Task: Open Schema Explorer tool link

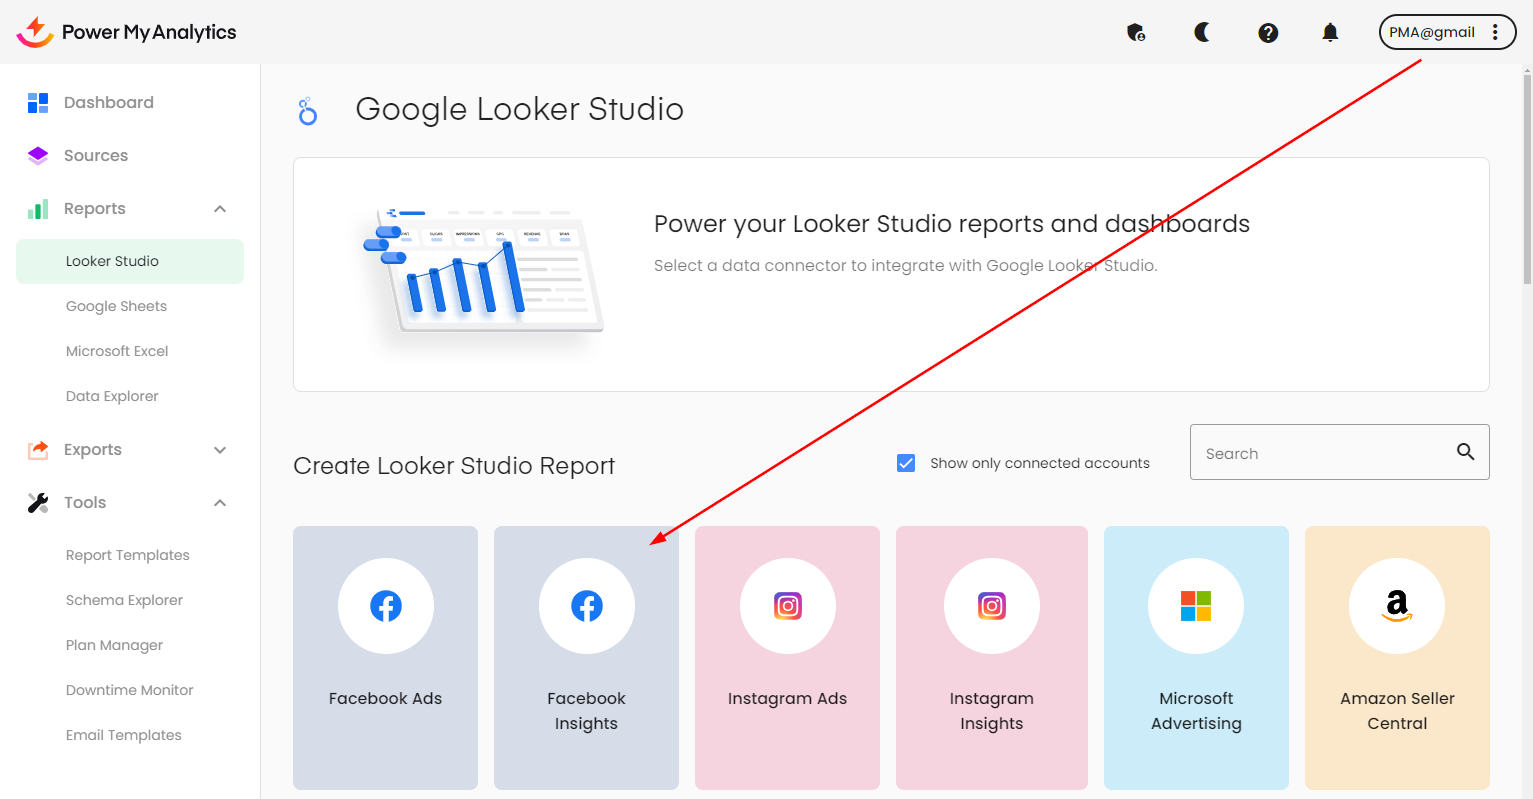Action: pyautogui.click(x=124, y=600)
